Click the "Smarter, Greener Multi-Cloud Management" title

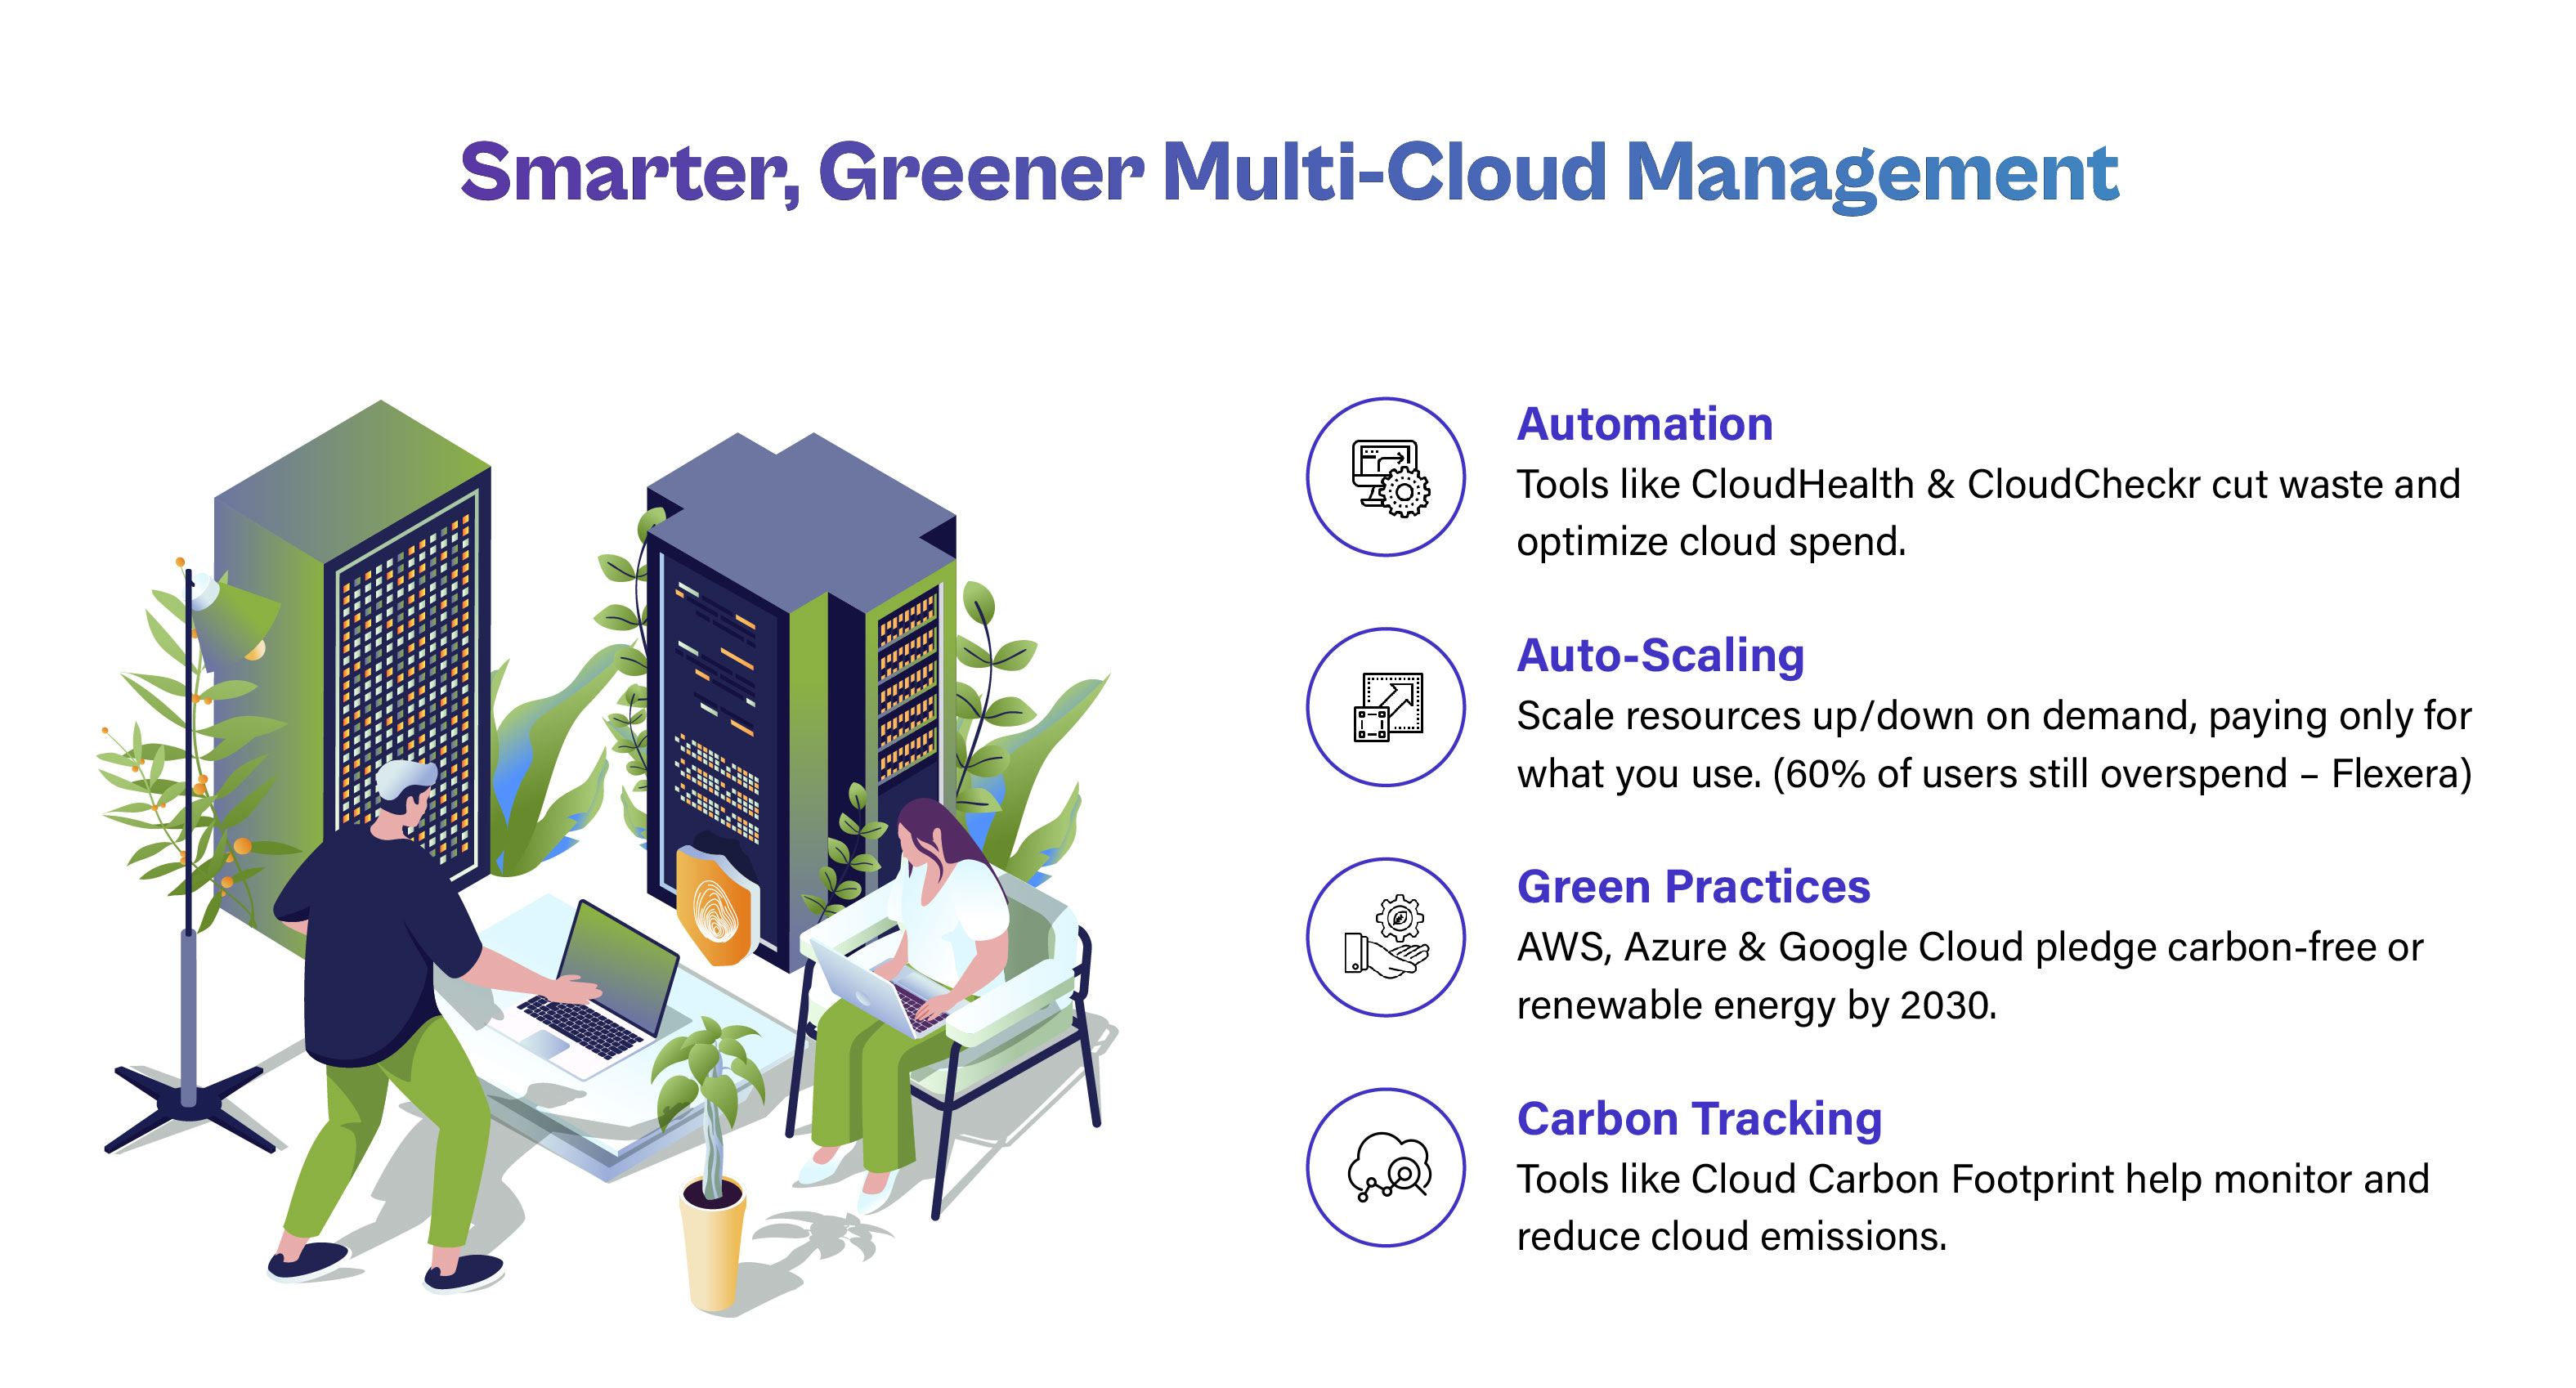pyautogui.click(x=1288, y=172)
